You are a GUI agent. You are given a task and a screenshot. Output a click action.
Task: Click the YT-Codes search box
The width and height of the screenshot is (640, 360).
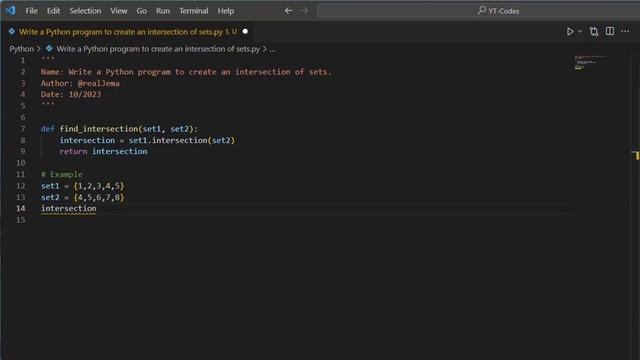click(478, 11)
